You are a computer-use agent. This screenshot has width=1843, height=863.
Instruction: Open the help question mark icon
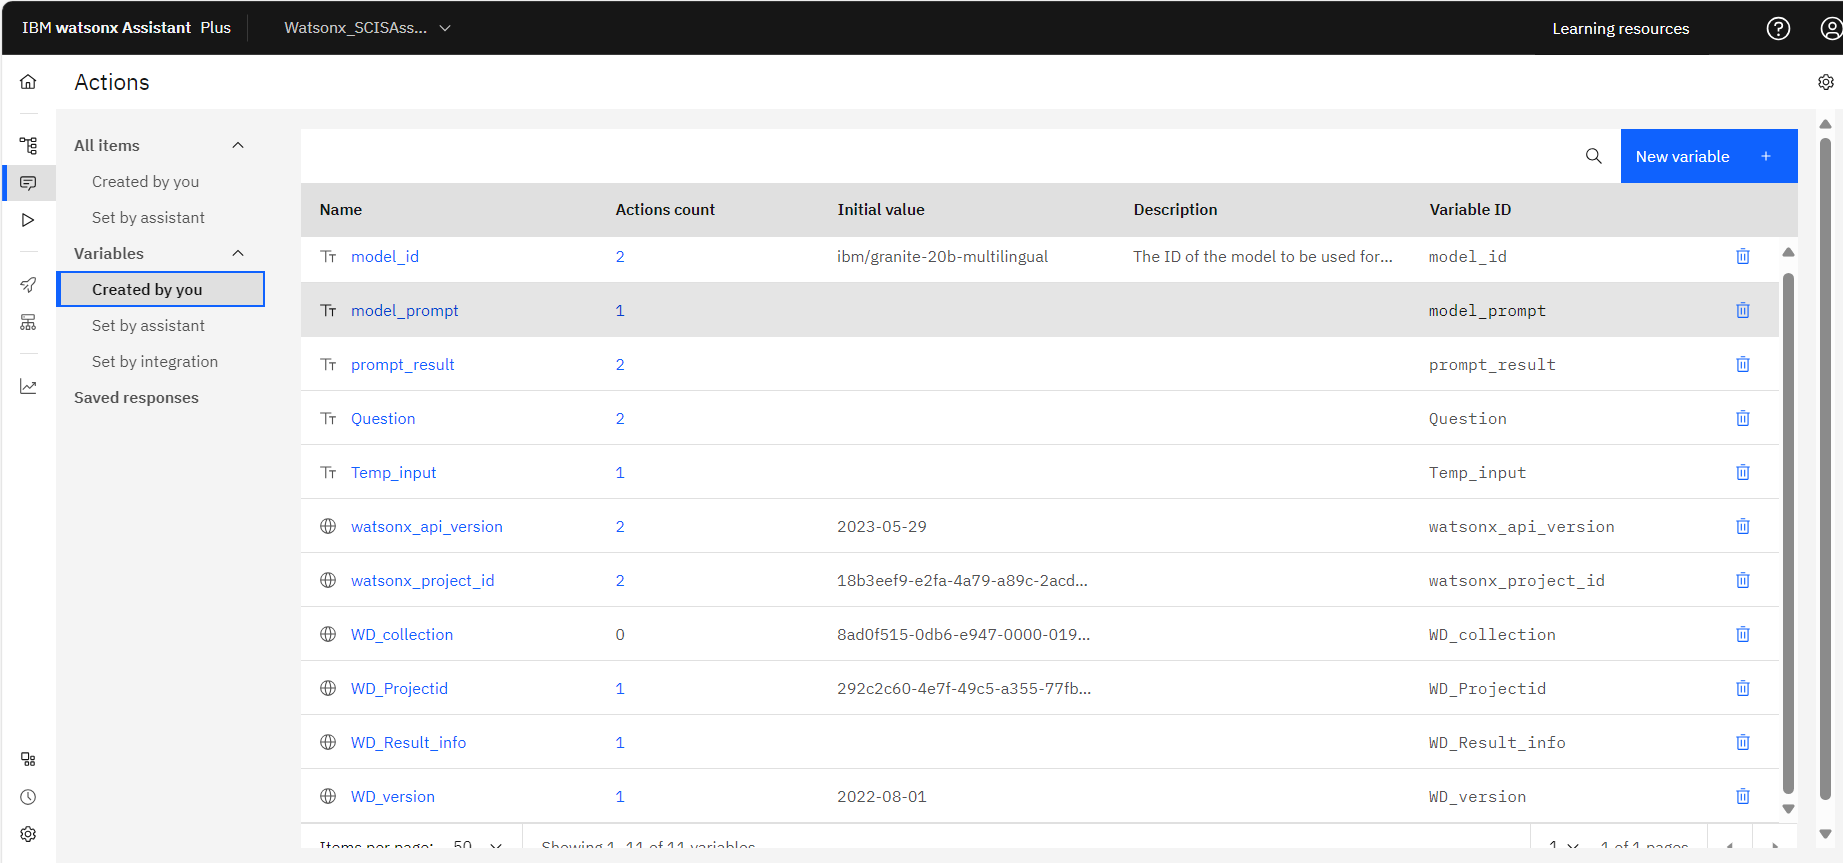[1778, 28]
